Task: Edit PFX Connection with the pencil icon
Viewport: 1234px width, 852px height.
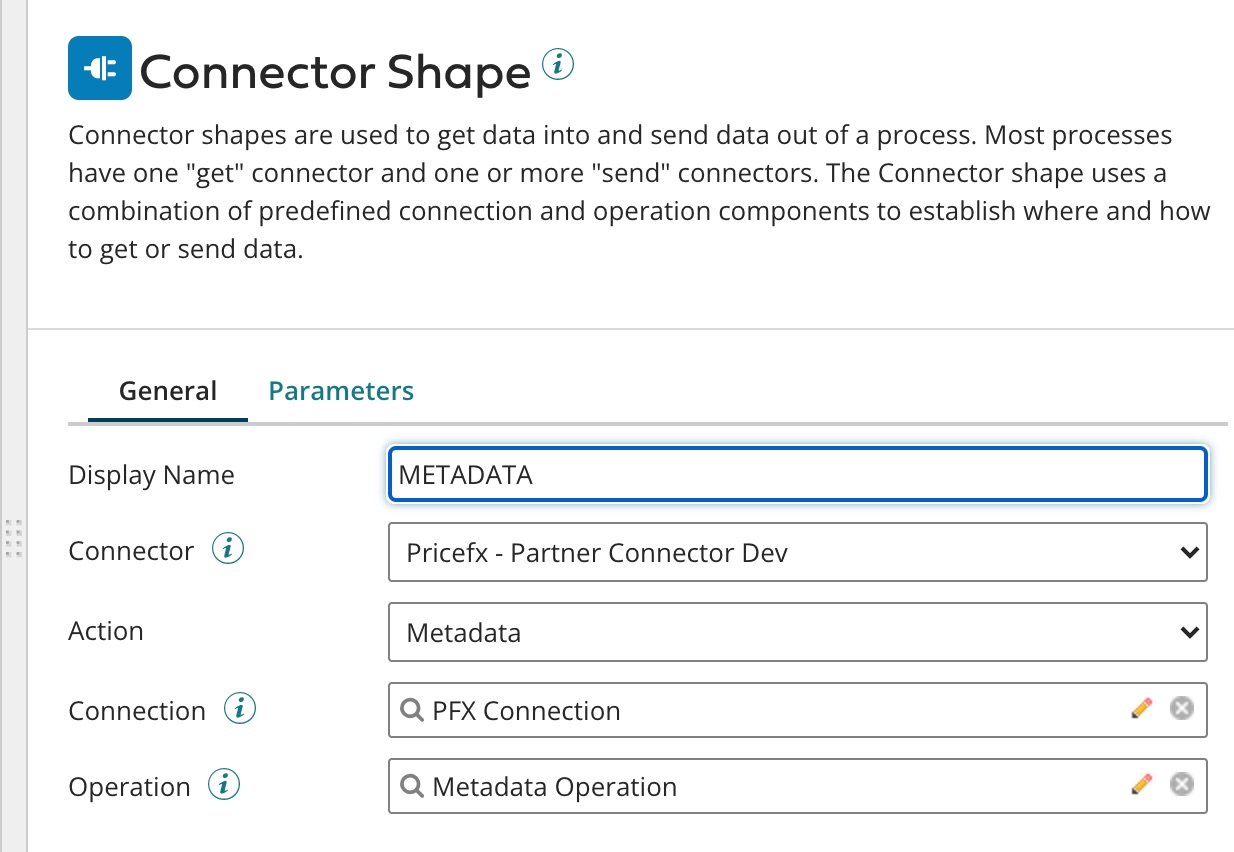Action: (x=1140, y=708)
